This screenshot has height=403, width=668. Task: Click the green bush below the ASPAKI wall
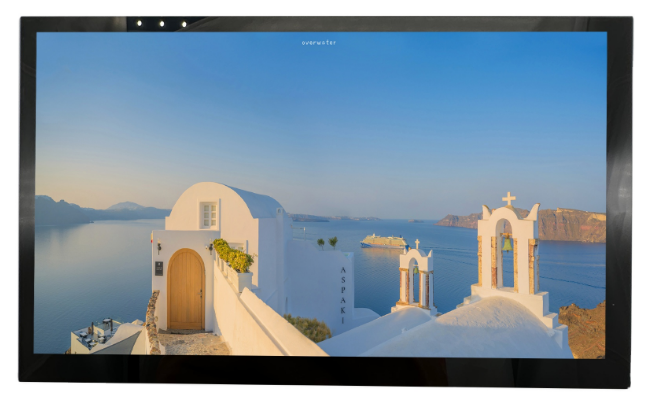coord(307,328)
